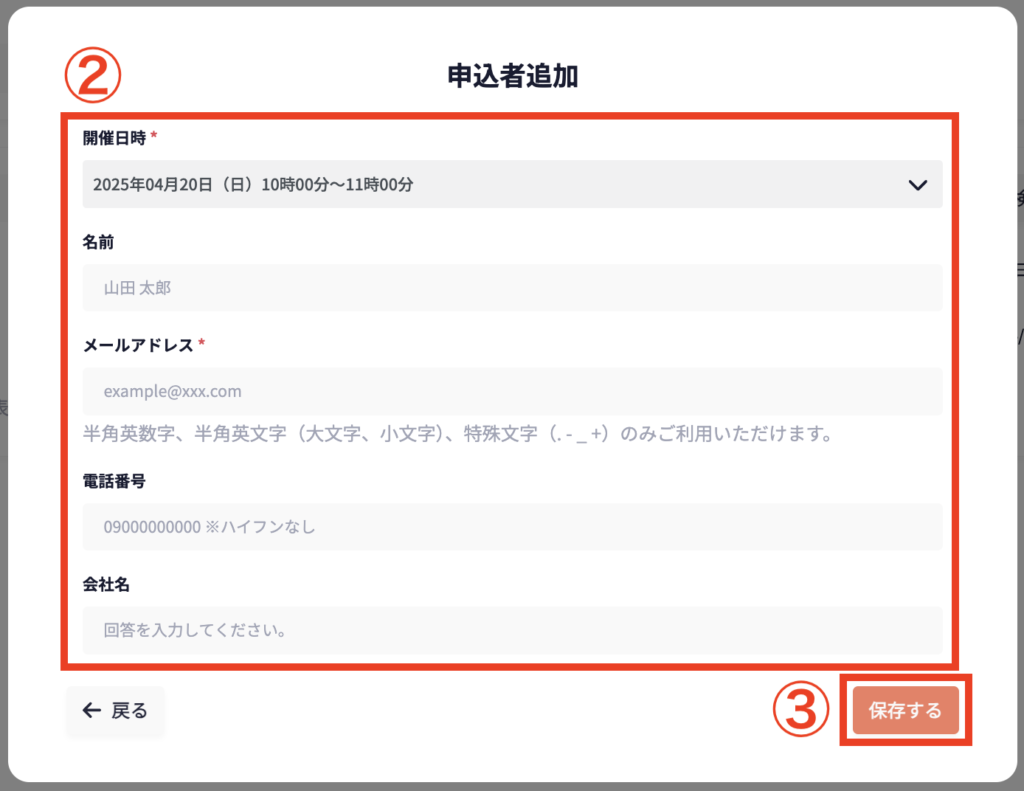This screenshot has width=1024, height=791.
Task: Click the email helper text about 半角英数字
Action: [458, 435]
